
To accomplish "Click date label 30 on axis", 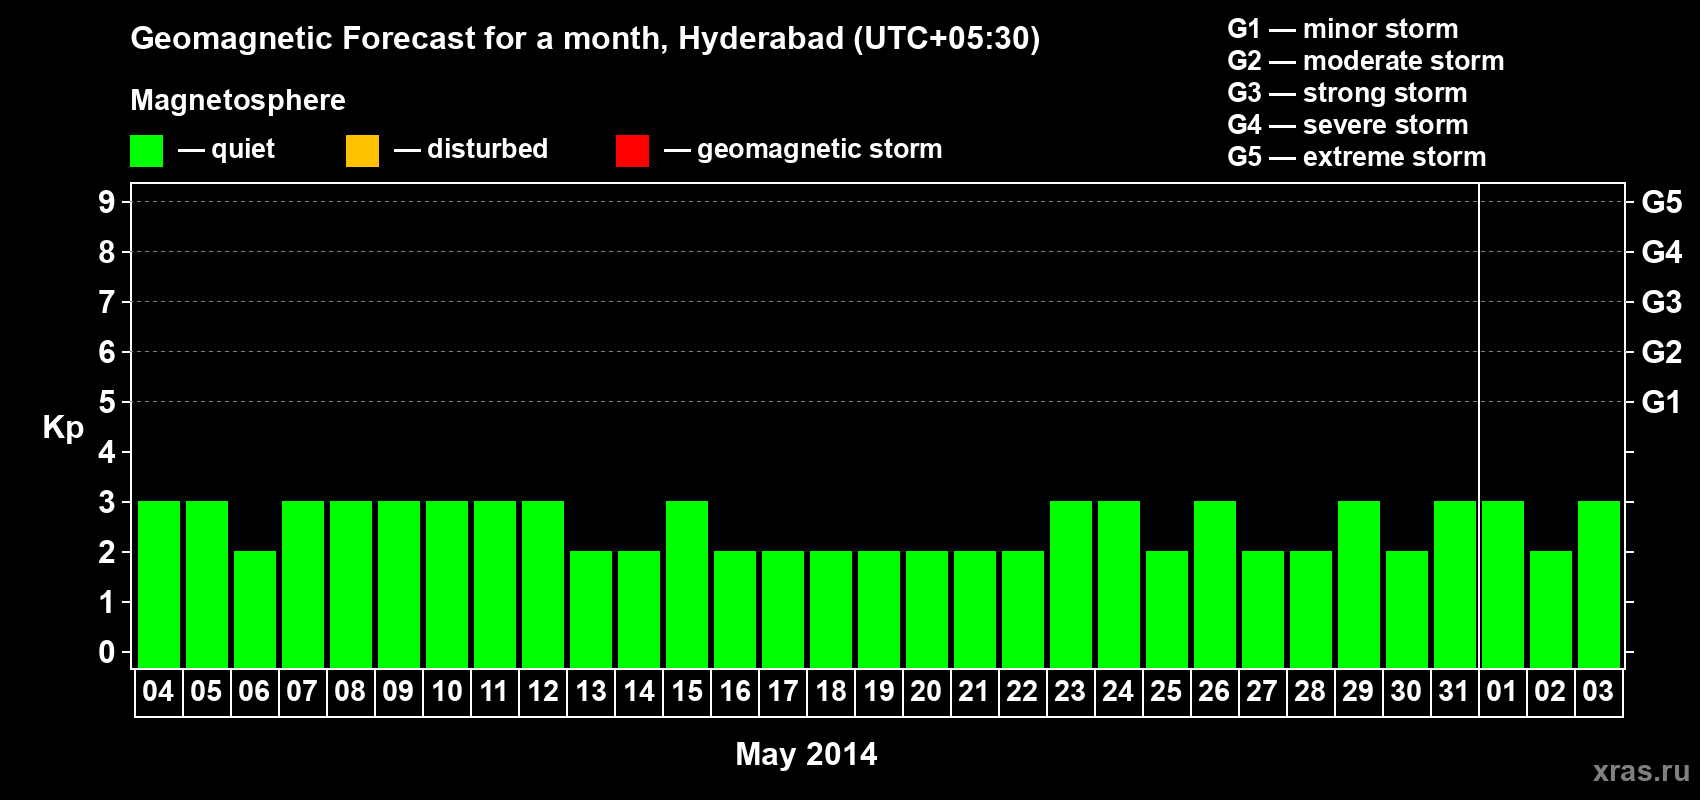I will point(1406,692).
